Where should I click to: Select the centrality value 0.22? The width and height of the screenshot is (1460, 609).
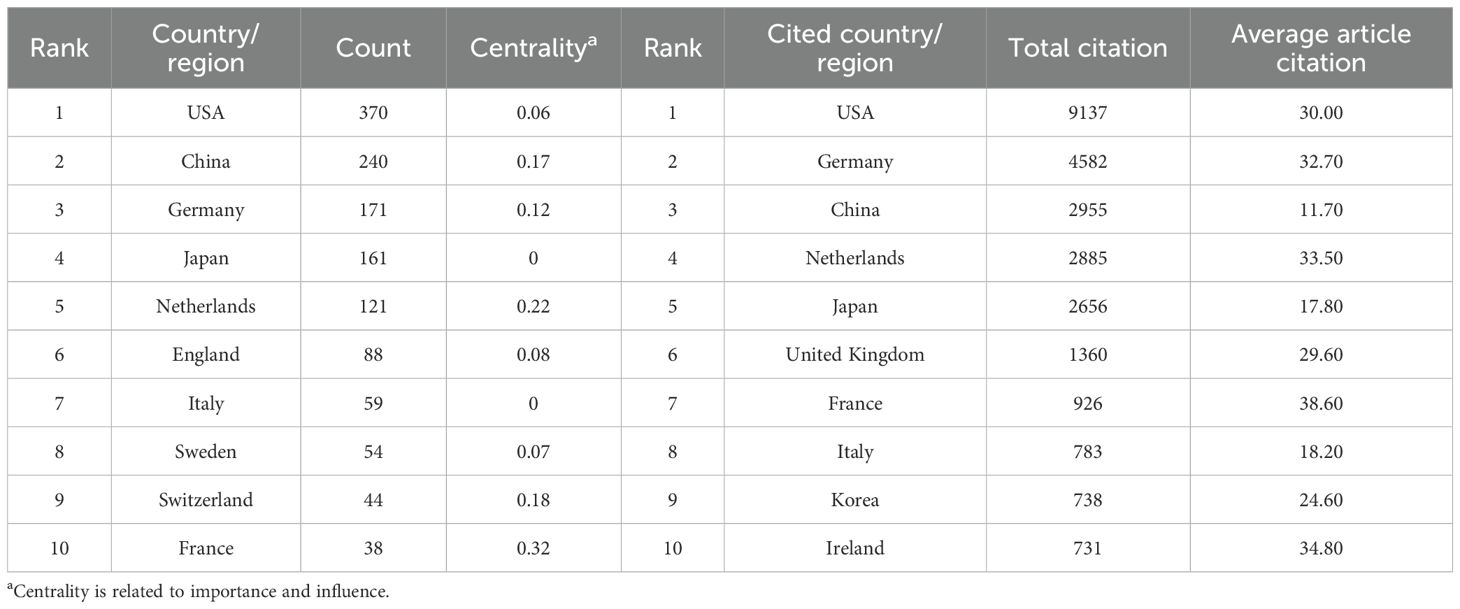coord(533,306)
